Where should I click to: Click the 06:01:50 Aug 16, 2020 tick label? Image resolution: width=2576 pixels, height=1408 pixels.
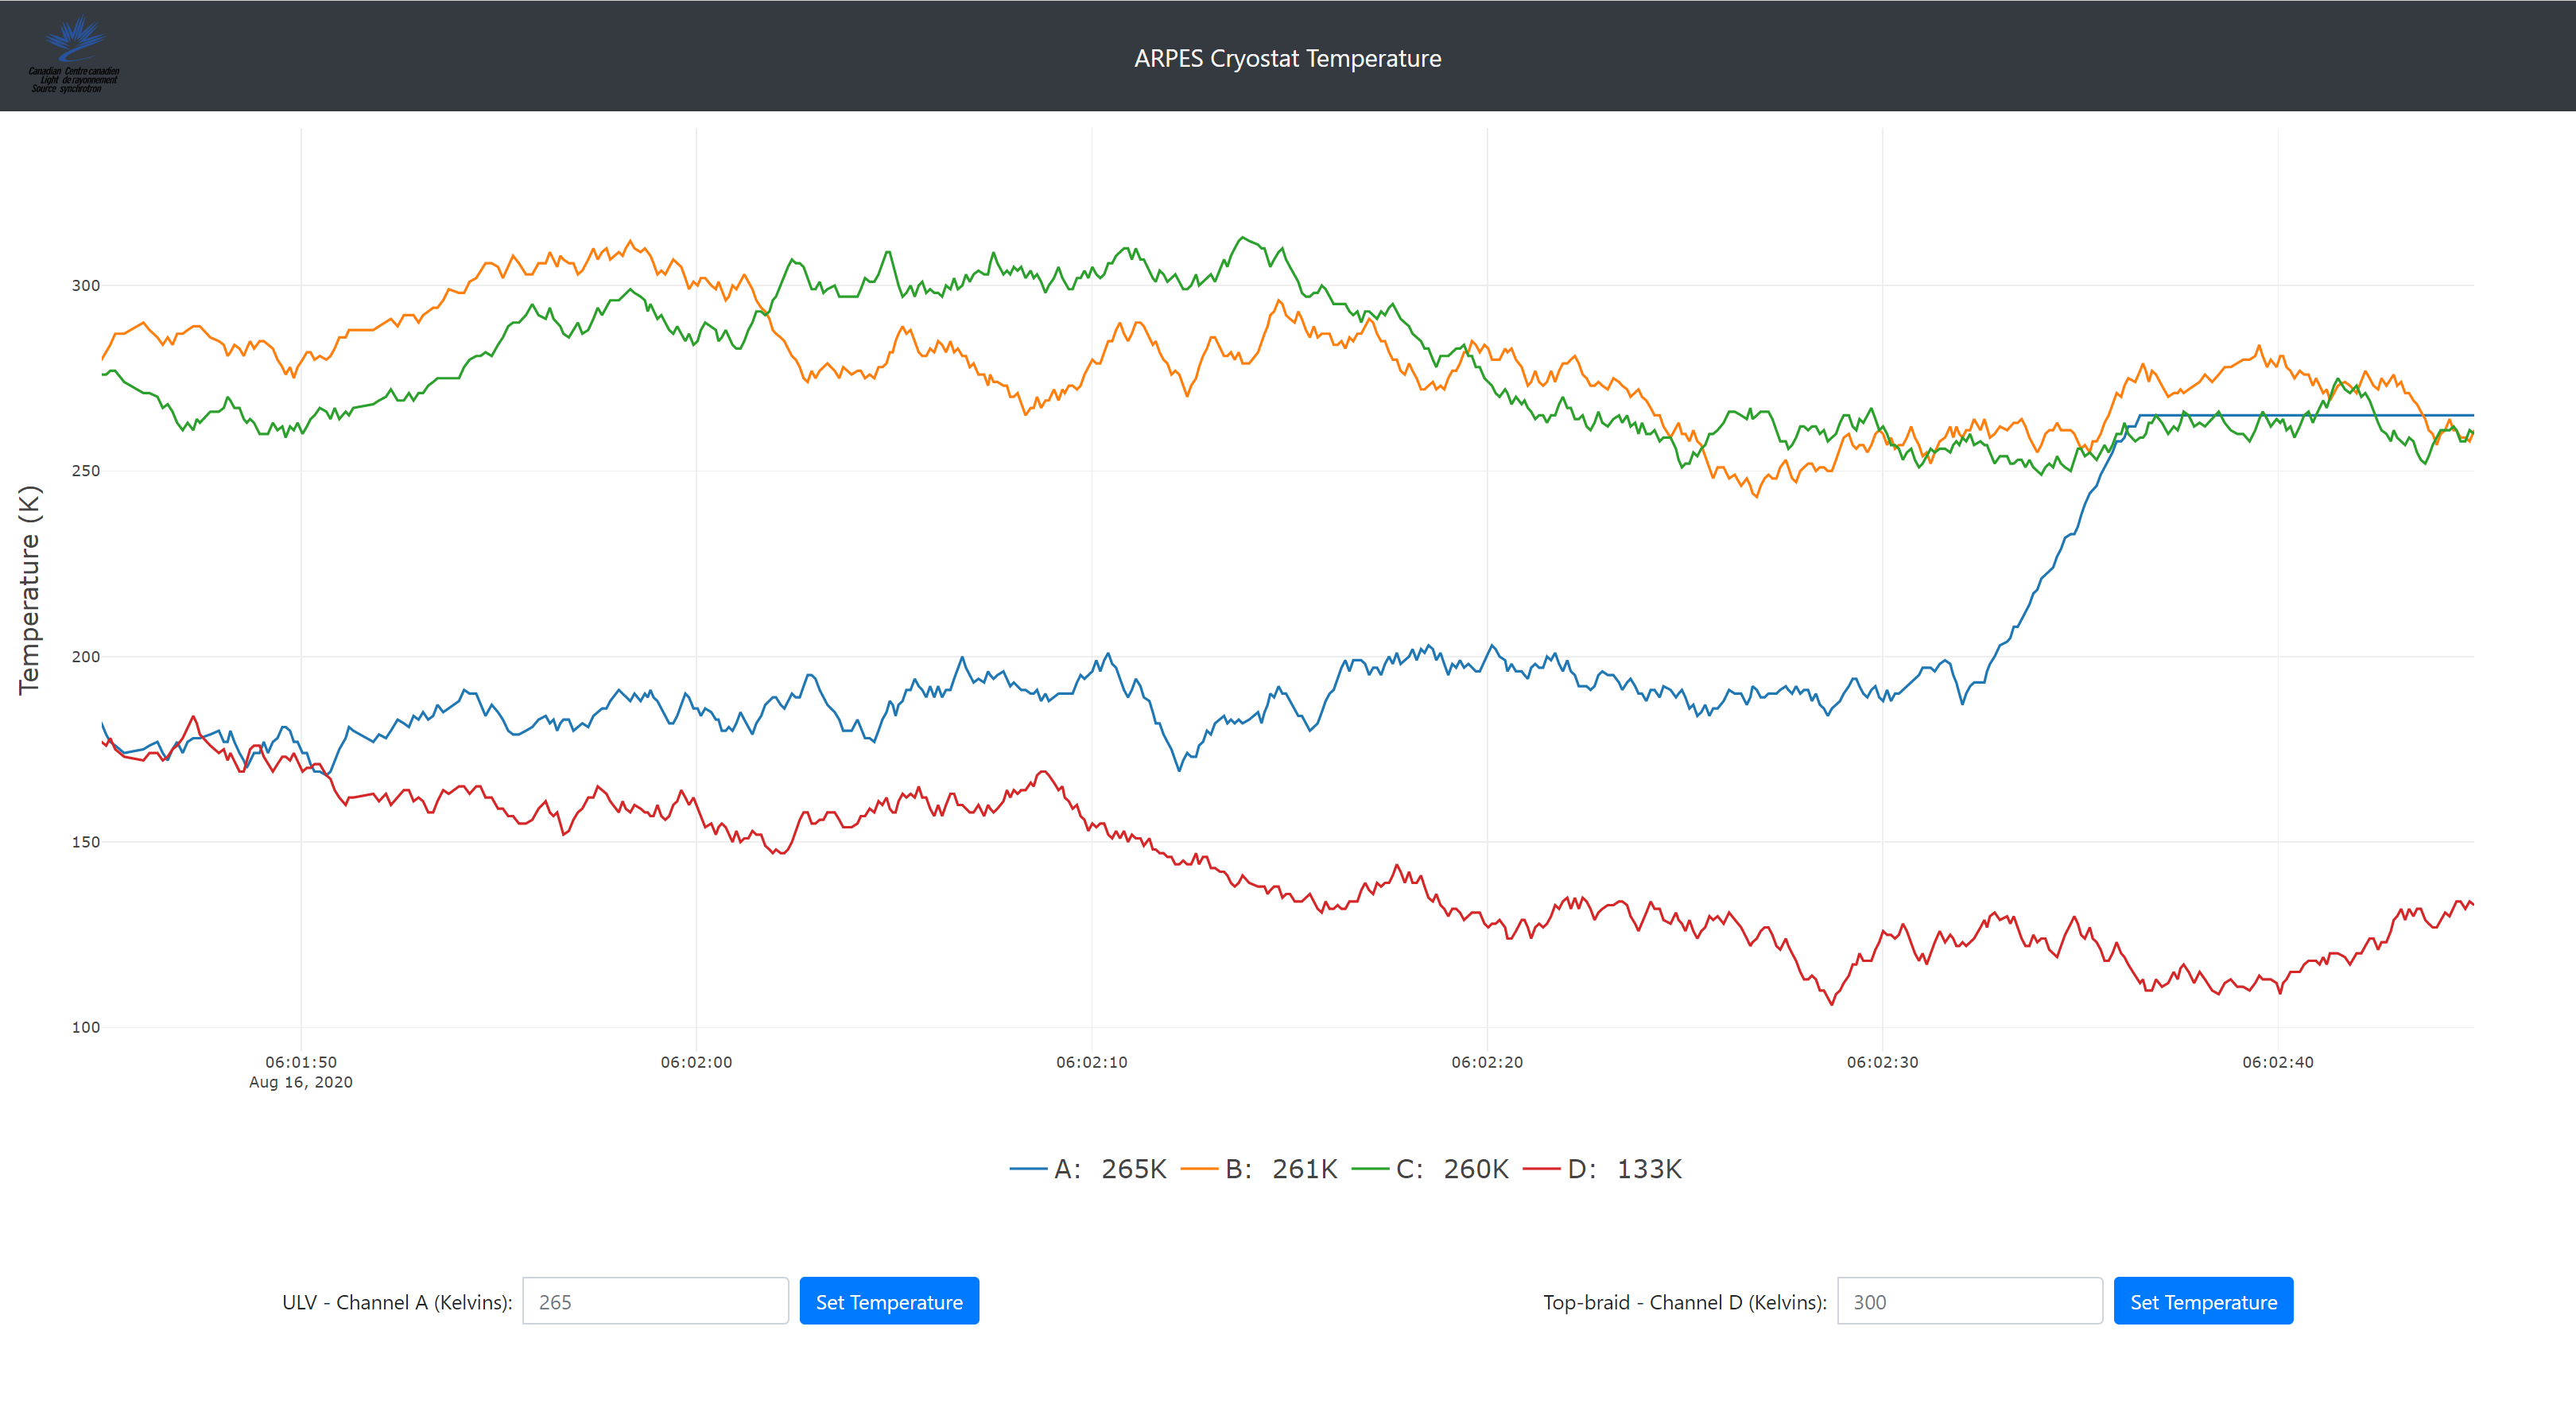coord(301,1071)
